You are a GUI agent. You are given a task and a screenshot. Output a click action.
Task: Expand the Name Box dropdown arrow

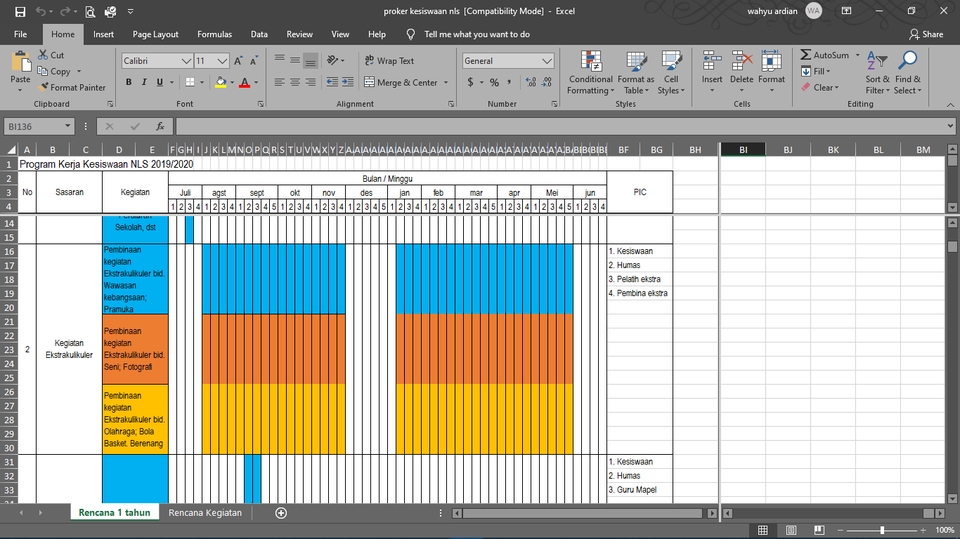67,126
